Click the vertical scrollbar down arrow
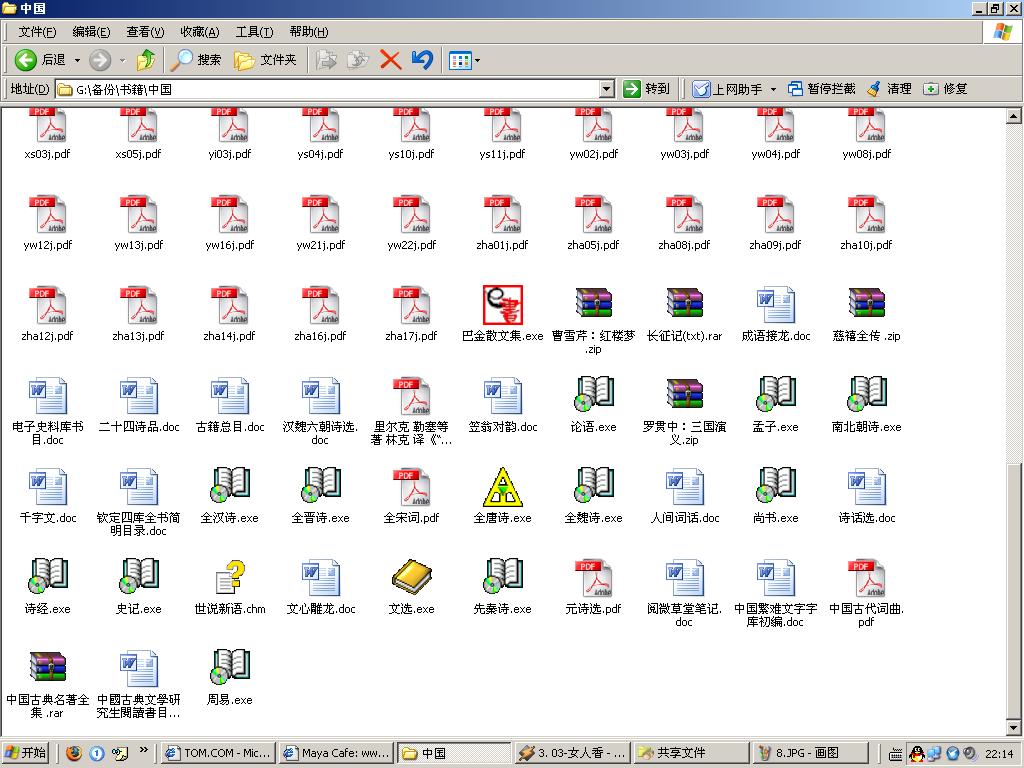This screenshot has height=768, width=1024. 1014,728
